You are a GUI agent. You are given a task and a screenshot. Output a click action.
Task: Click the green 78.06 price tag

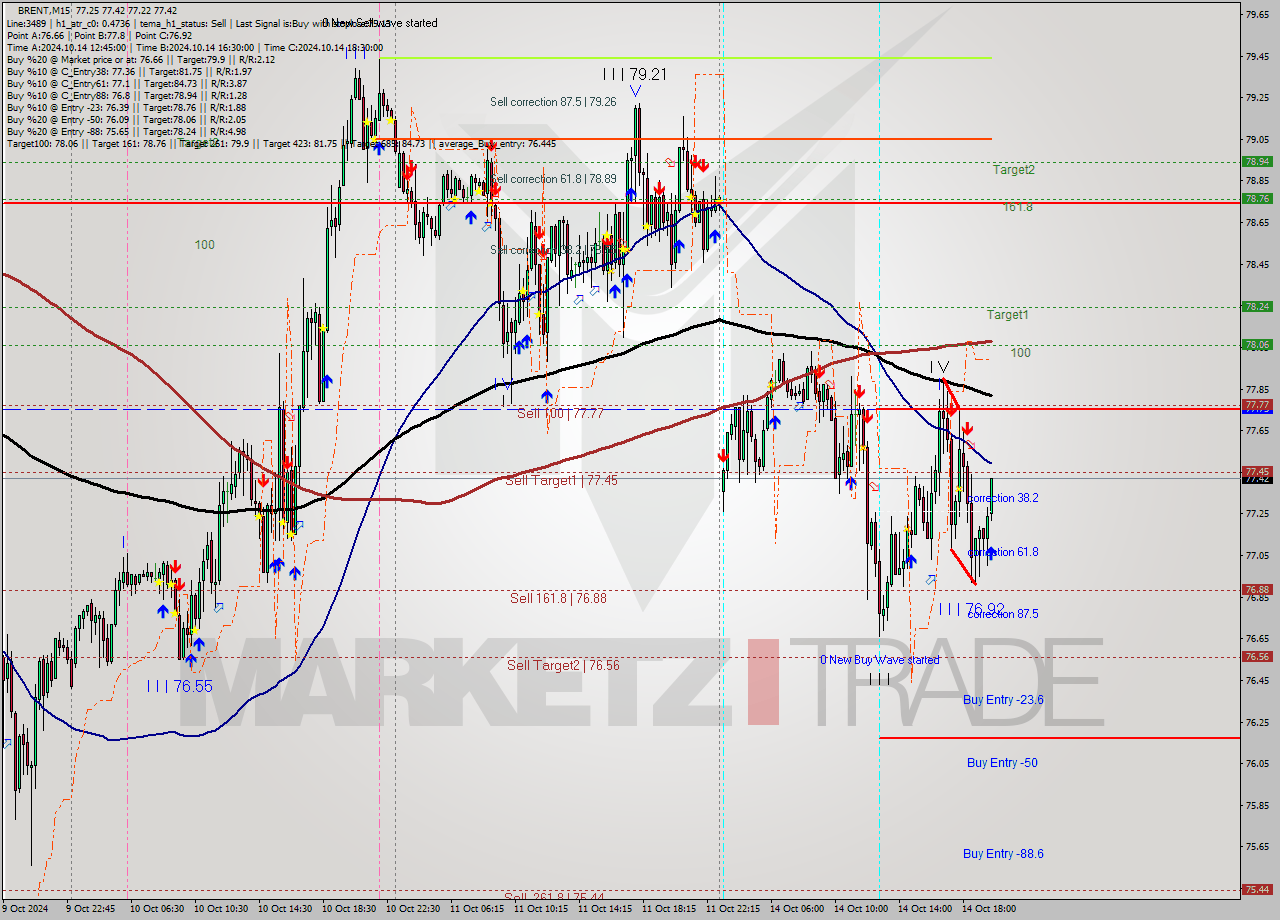click(1257, 344)
